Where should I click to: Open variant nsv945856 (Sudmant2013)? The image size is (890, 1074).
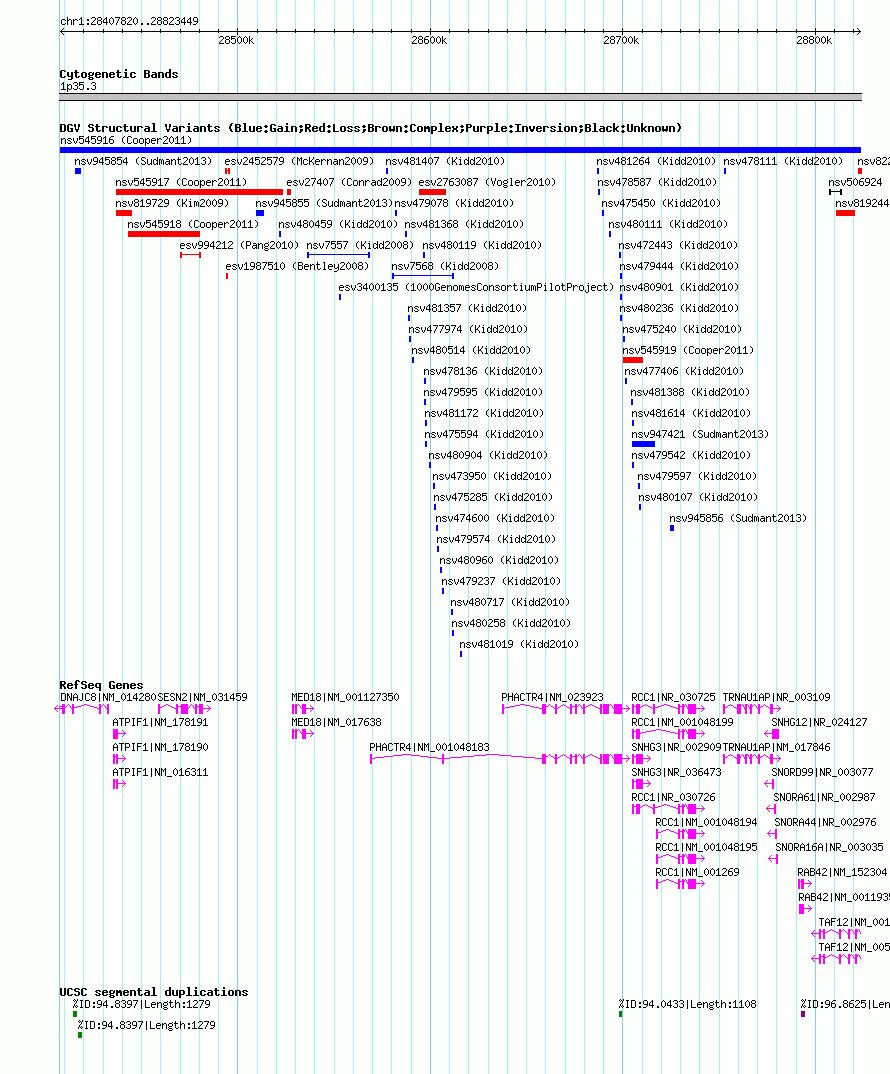[738, 519]
